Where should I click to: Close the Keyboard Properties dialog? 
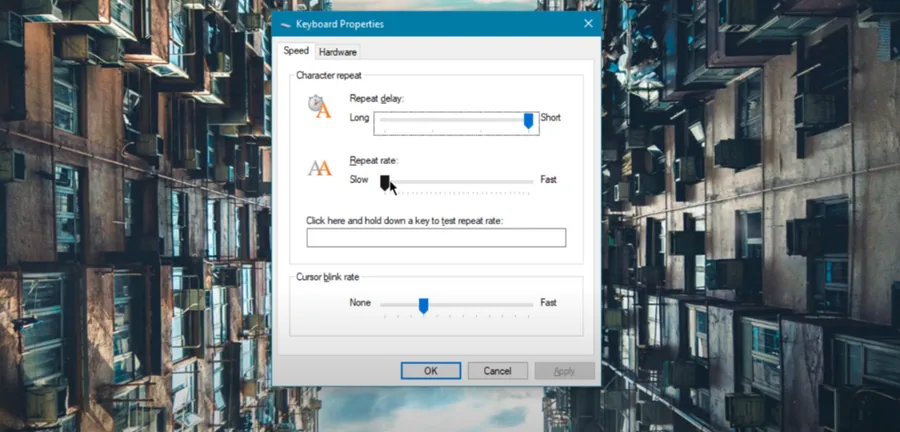coord(588,24)
